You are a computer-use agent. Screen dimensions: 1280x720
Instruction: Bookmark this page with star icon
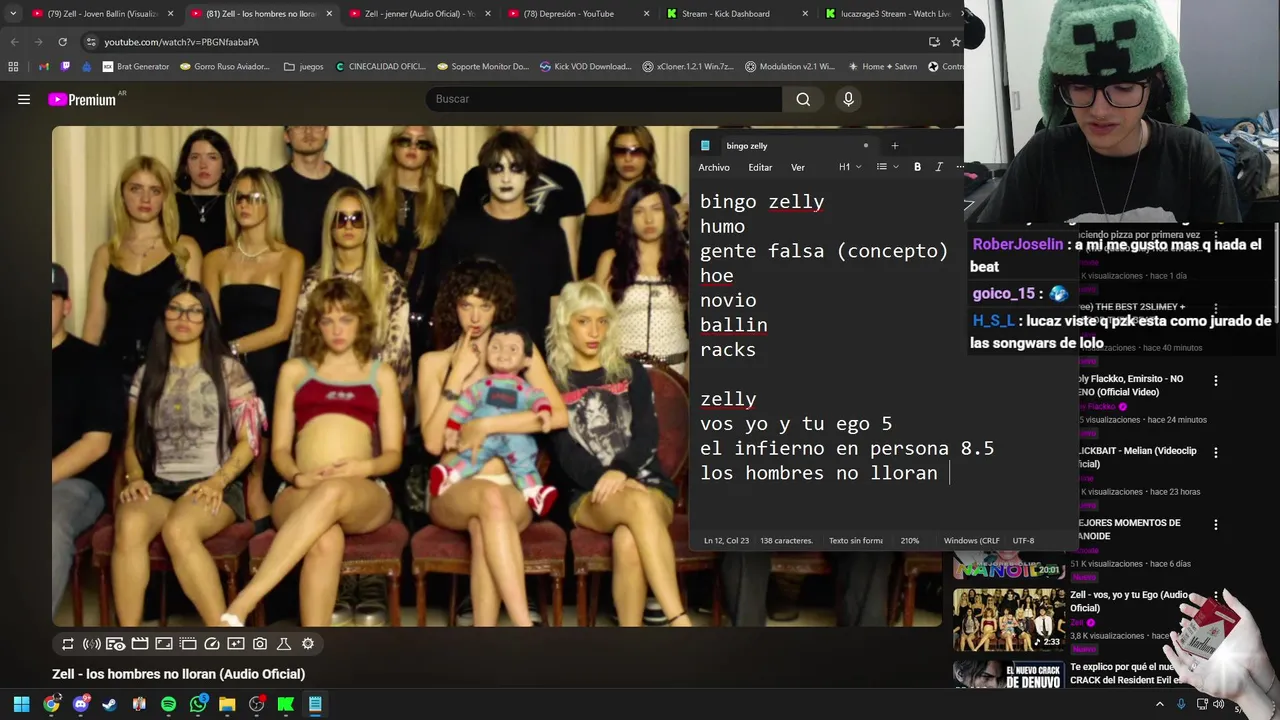[x=955, y=42]
